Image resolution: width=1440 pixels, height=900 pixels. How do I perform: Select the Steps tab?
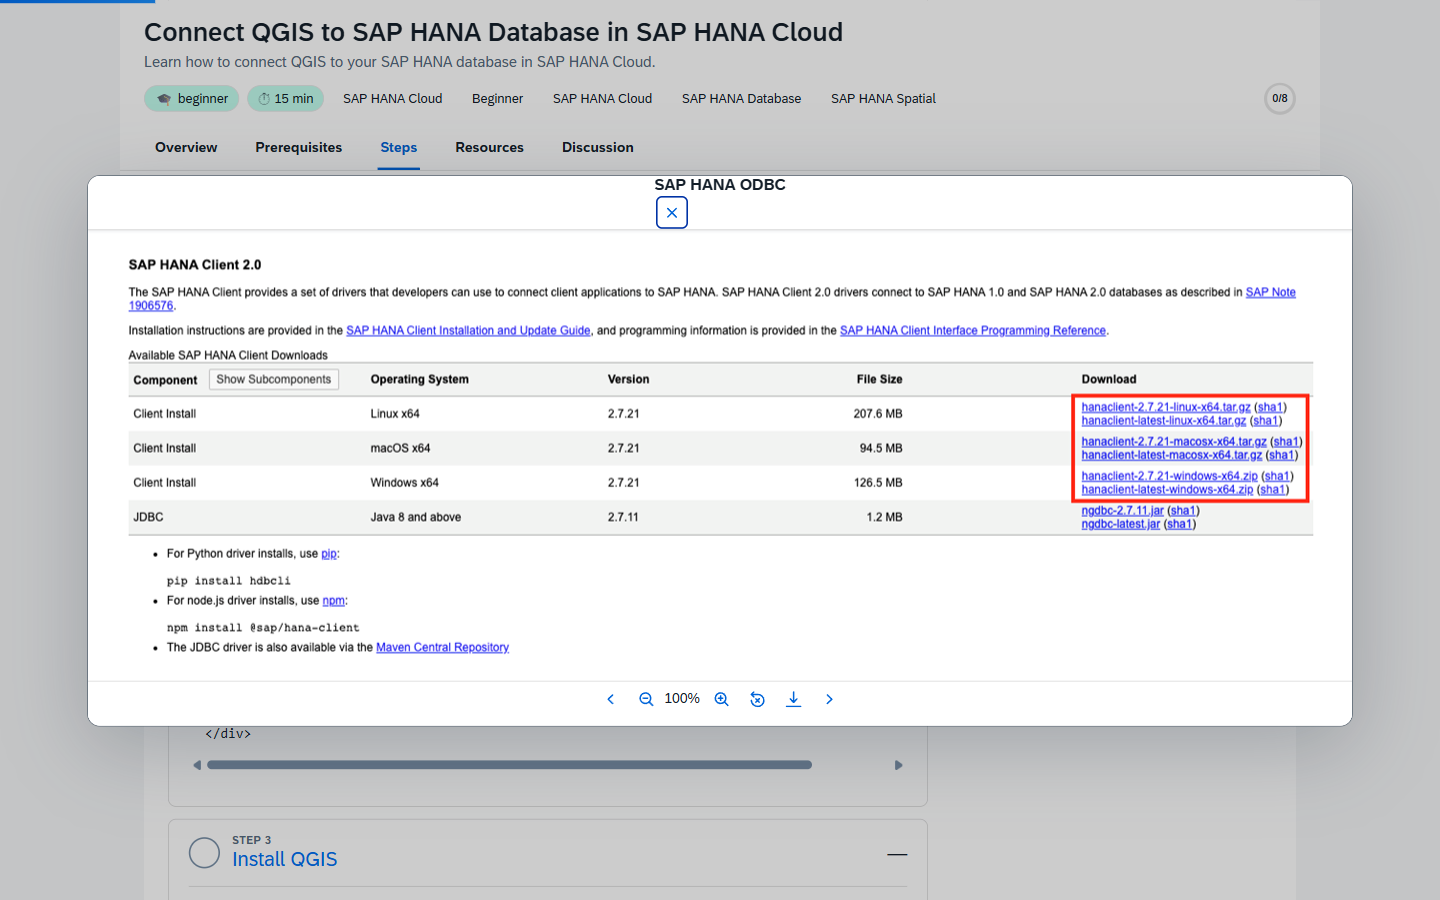[398, 147]
